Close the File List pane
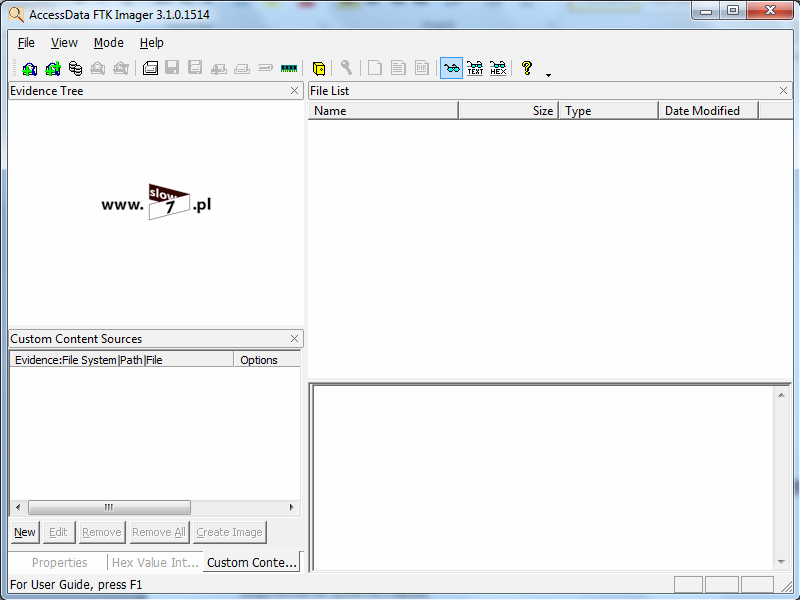 (x=784, y=91)
